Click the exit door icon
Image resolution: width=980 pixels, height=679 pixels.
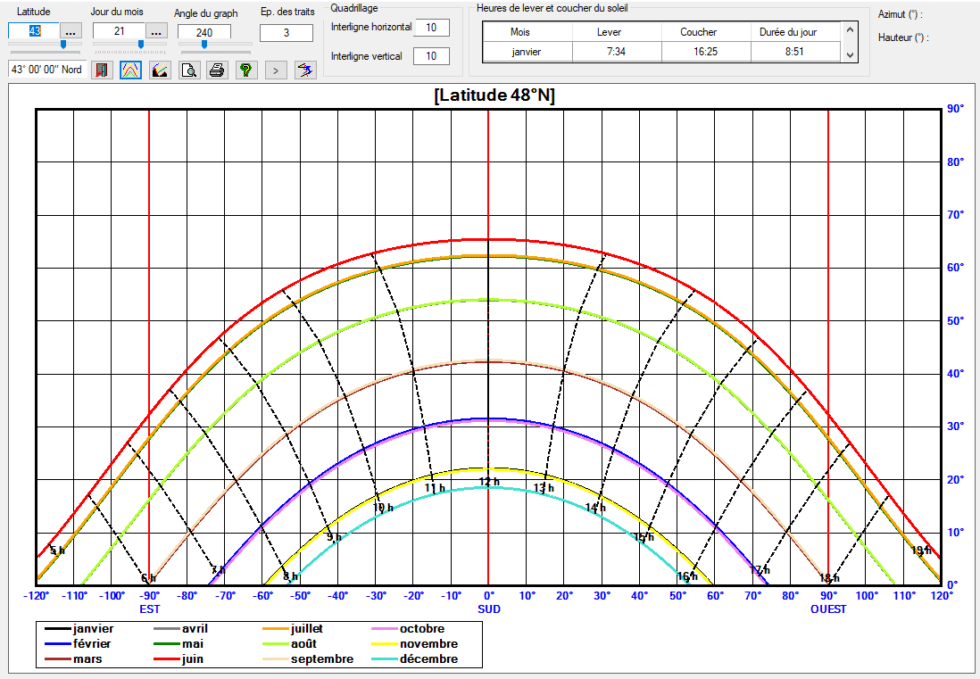pyautogui.click(x=101, y=70)
